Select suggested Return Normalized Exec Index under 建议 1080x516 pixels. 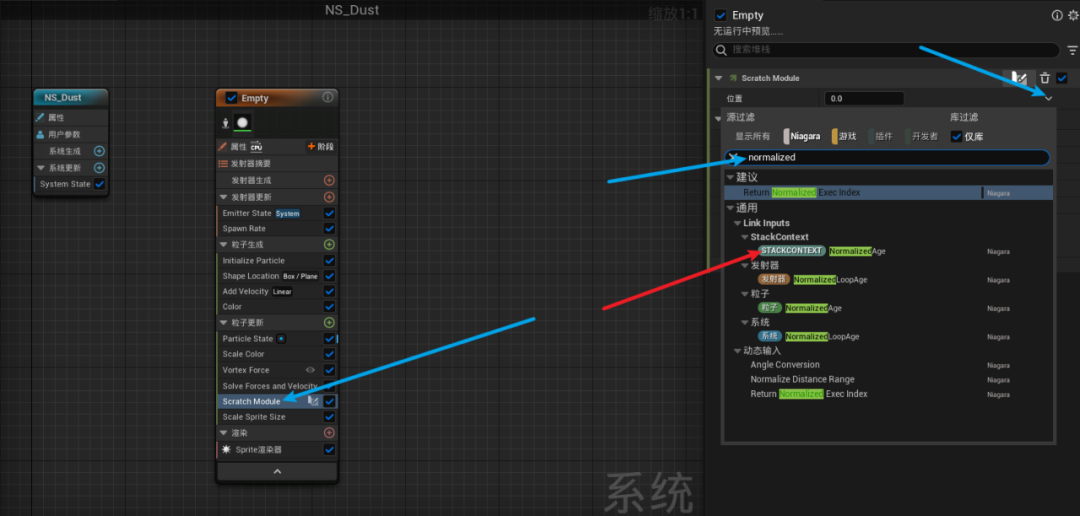(889, 193)
